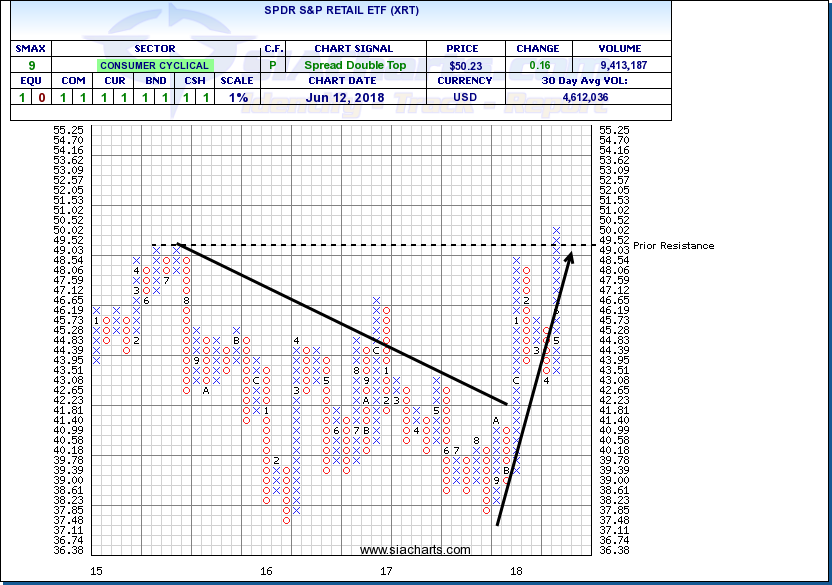Image resolution: width=832 pixels, height=585 pixels.
Task: Click the 17 year marker on the axis
Action: point(386,571)
